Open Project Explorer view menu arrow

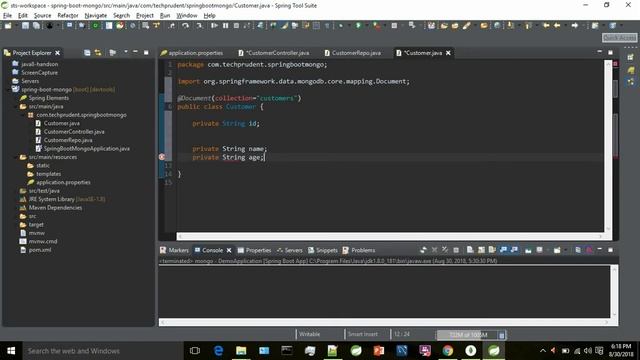tap(126, 52)
